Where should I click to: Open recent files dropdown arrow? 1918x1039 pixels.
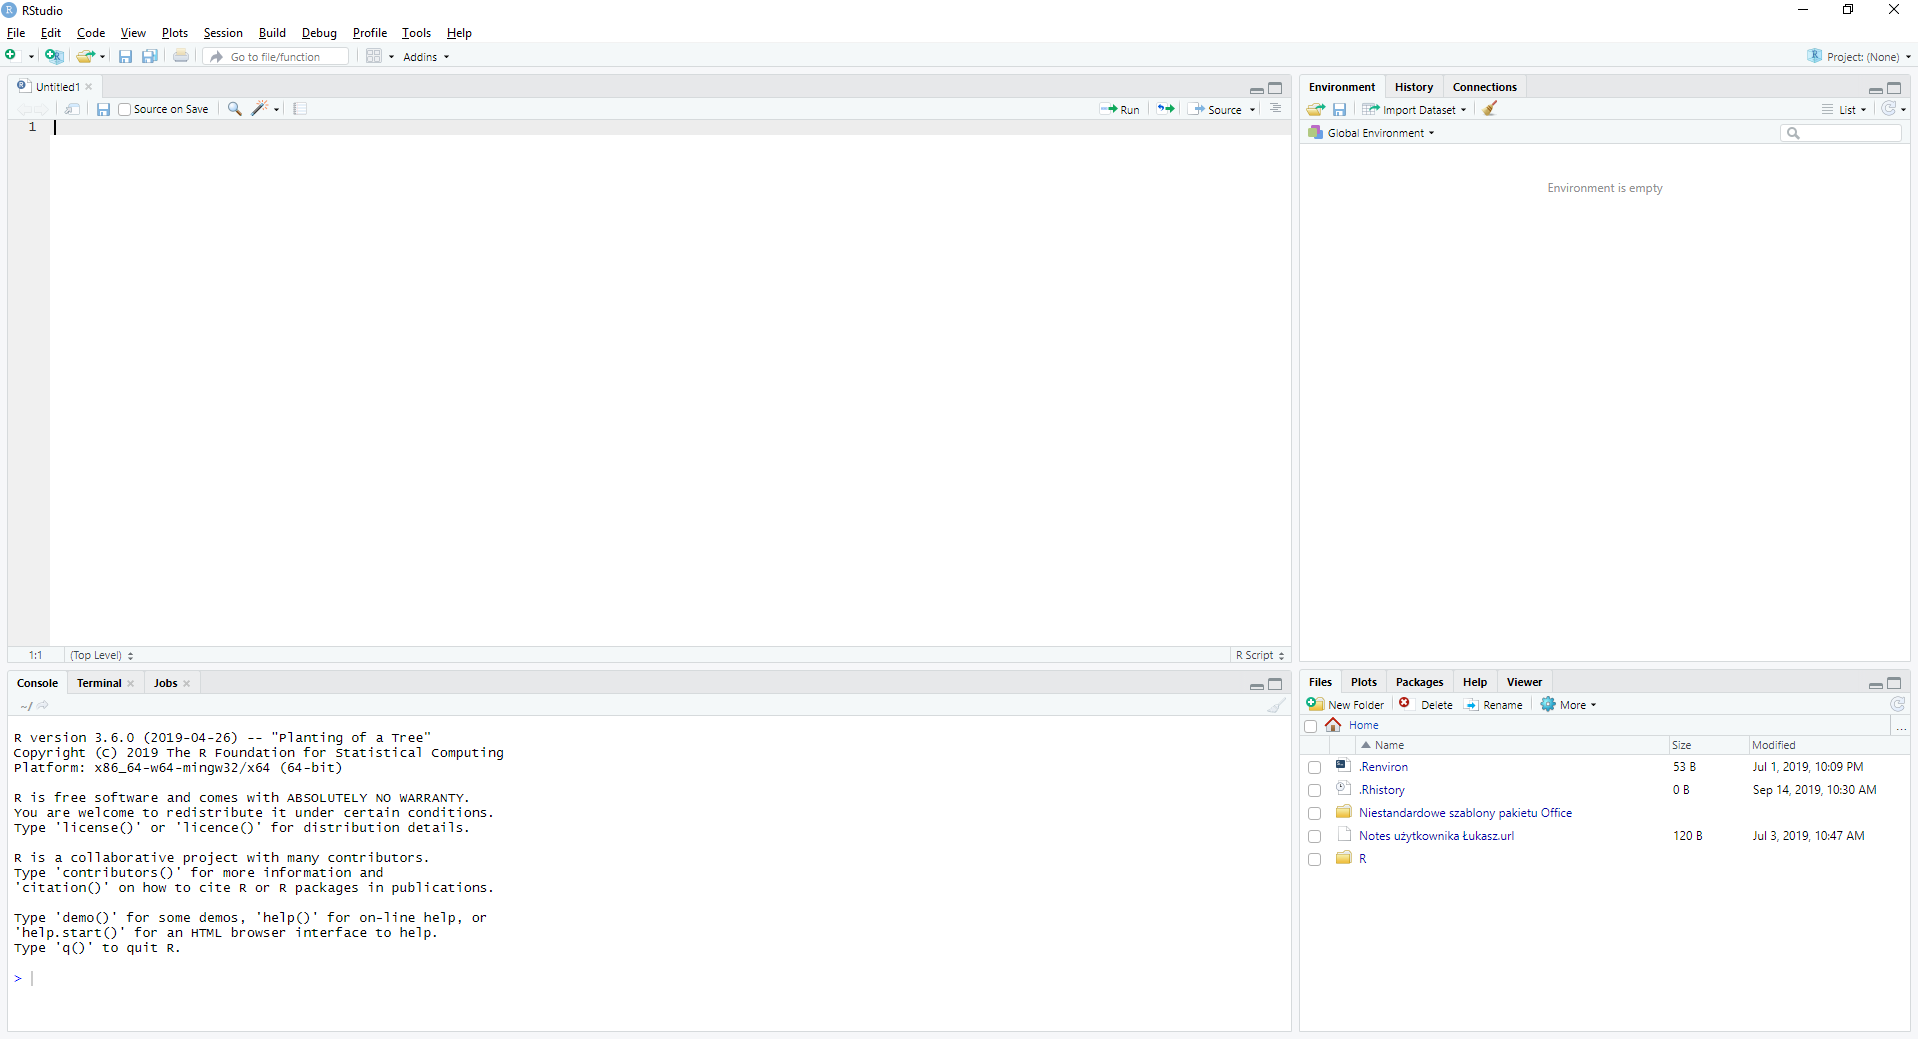coord(102,57)
